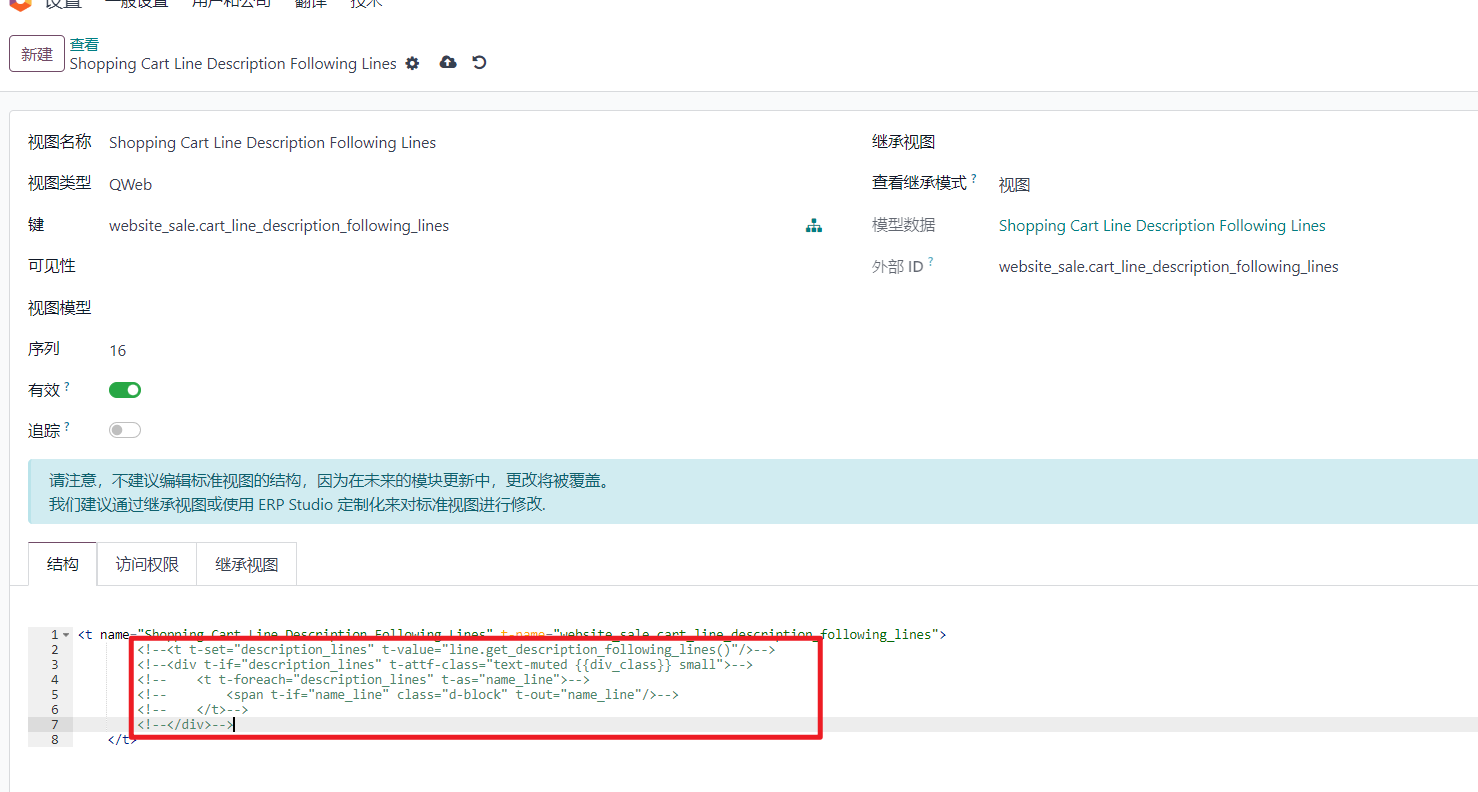Click the 继承视图 field on the right
Image resolution: width=1478 pixels, height=792 pixels.
[1238, 143]
